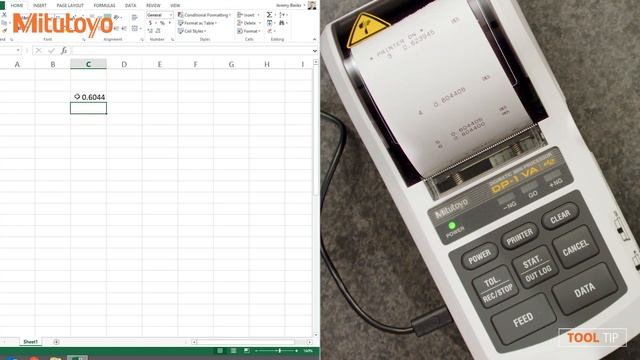
Task: Open the DATA ribbon tab
Action: [130, 5]
